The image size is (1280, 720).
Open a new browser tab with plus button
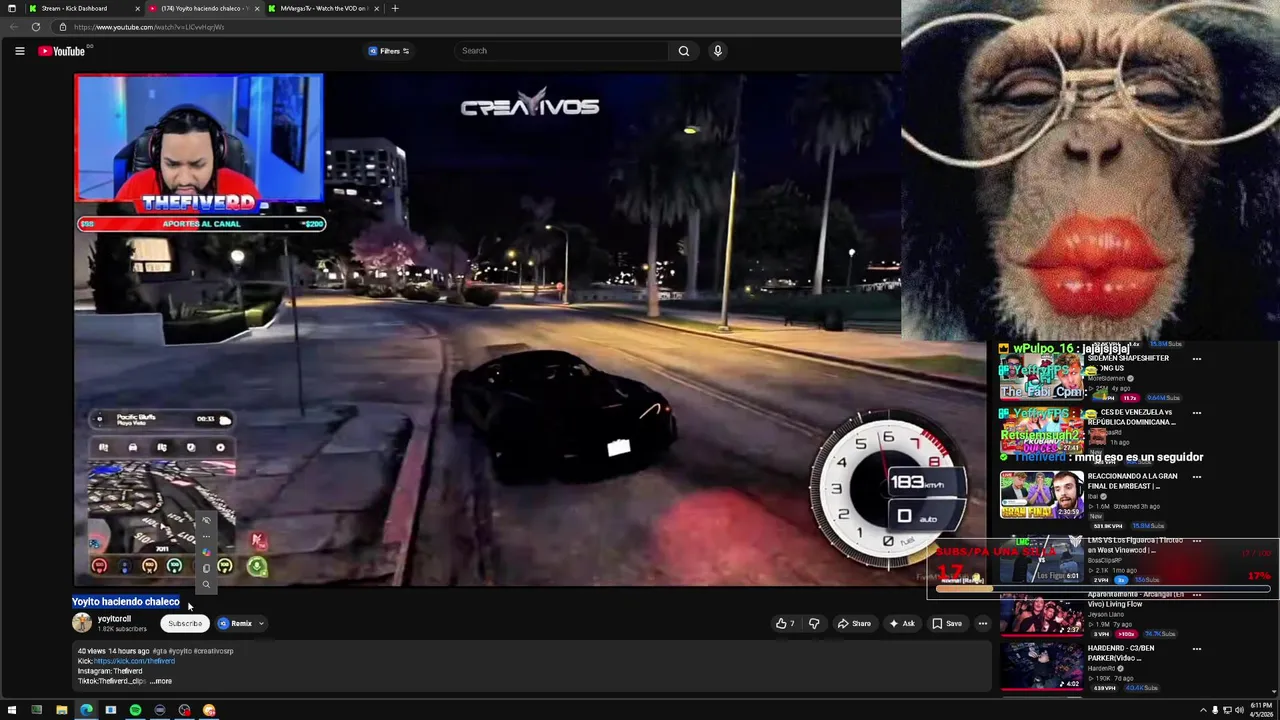[x=395, y=8]
